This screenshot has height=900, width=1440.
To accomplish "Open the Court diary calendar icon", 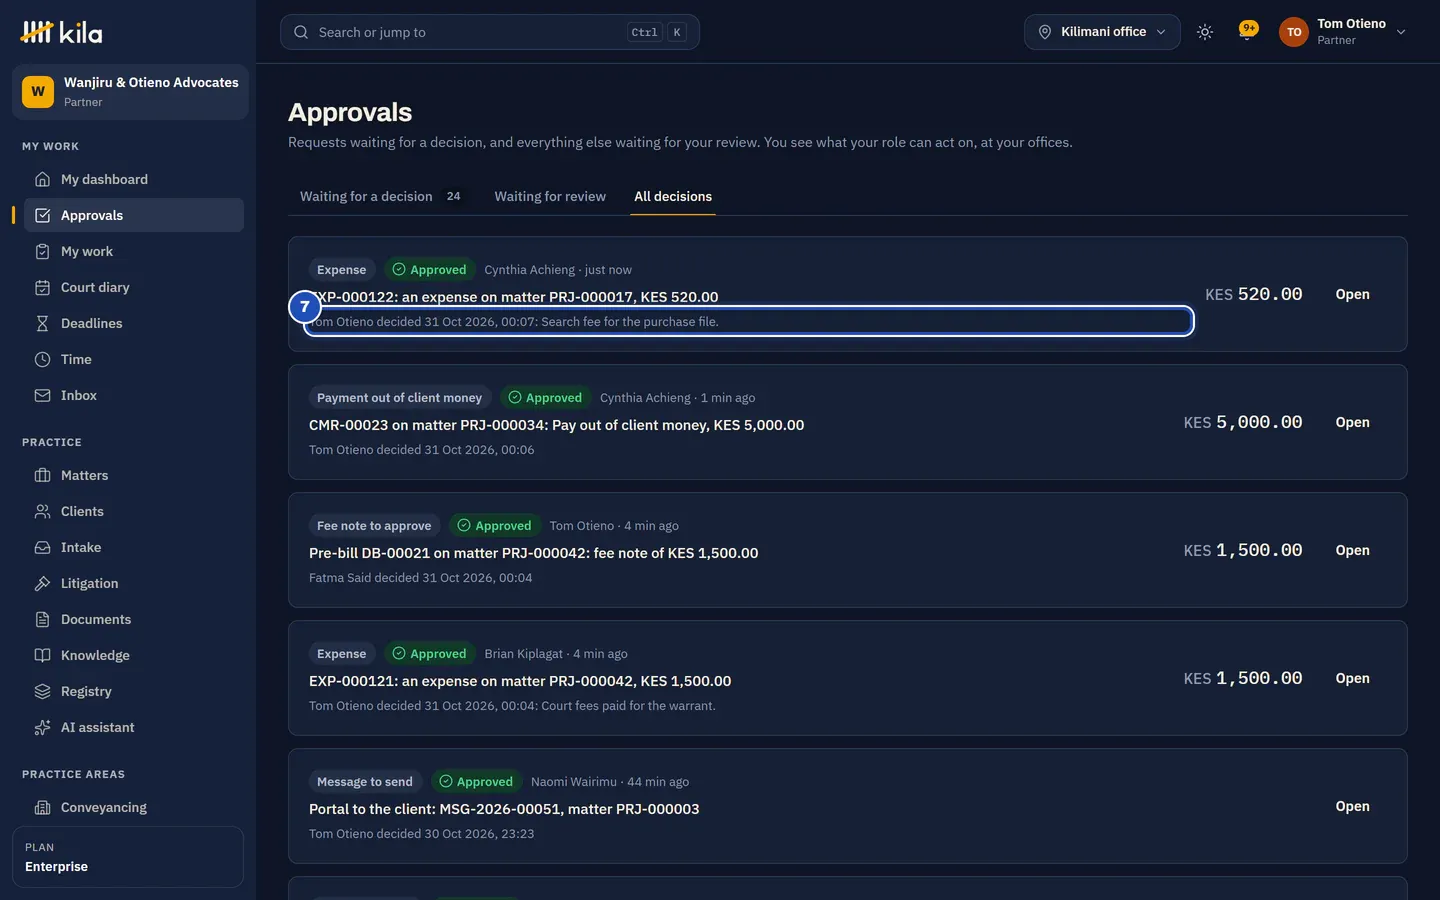I will pyautogui.click(x=42, y=287).
